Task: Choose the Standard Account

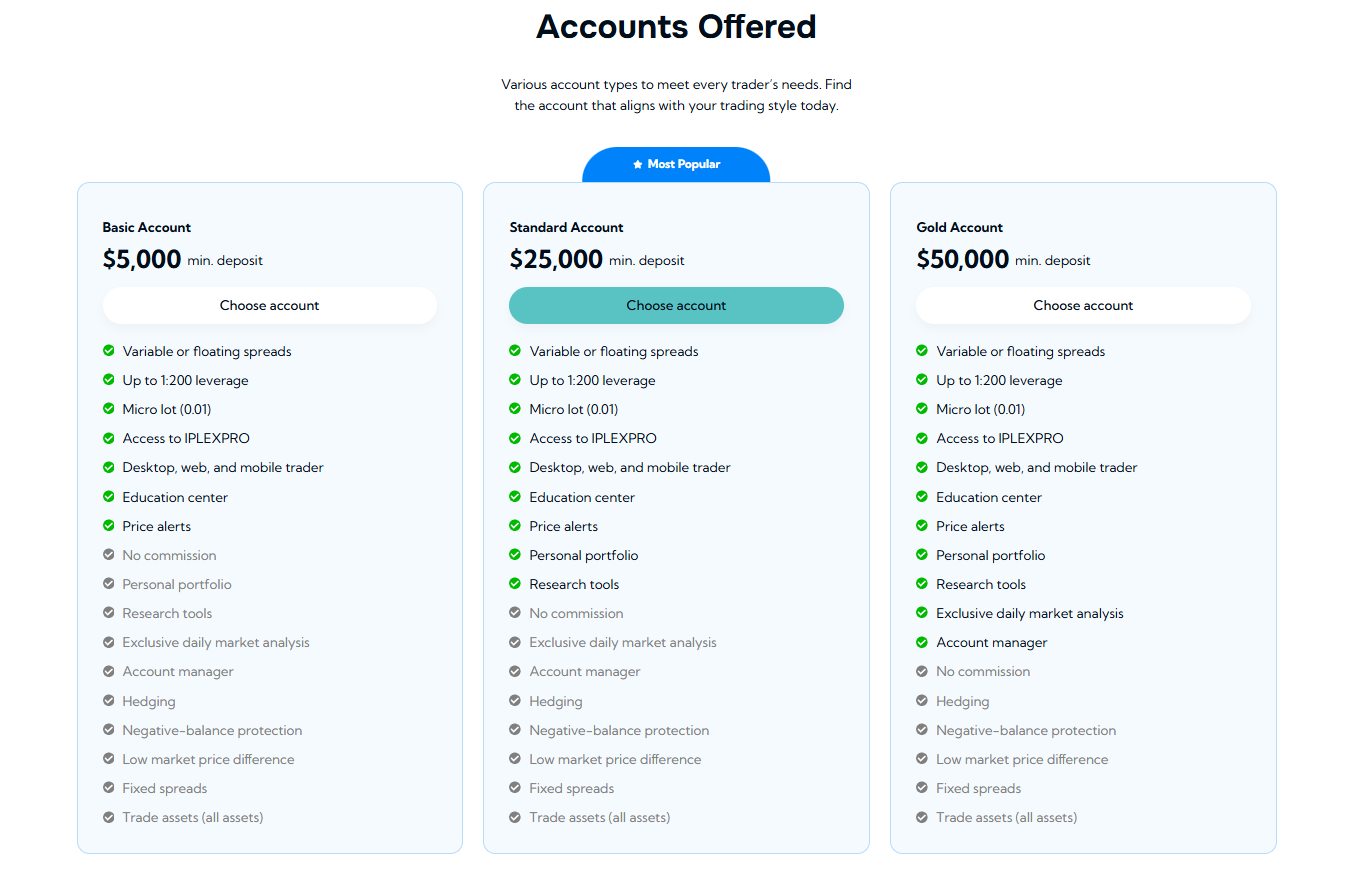Action: tap(676, 306)
